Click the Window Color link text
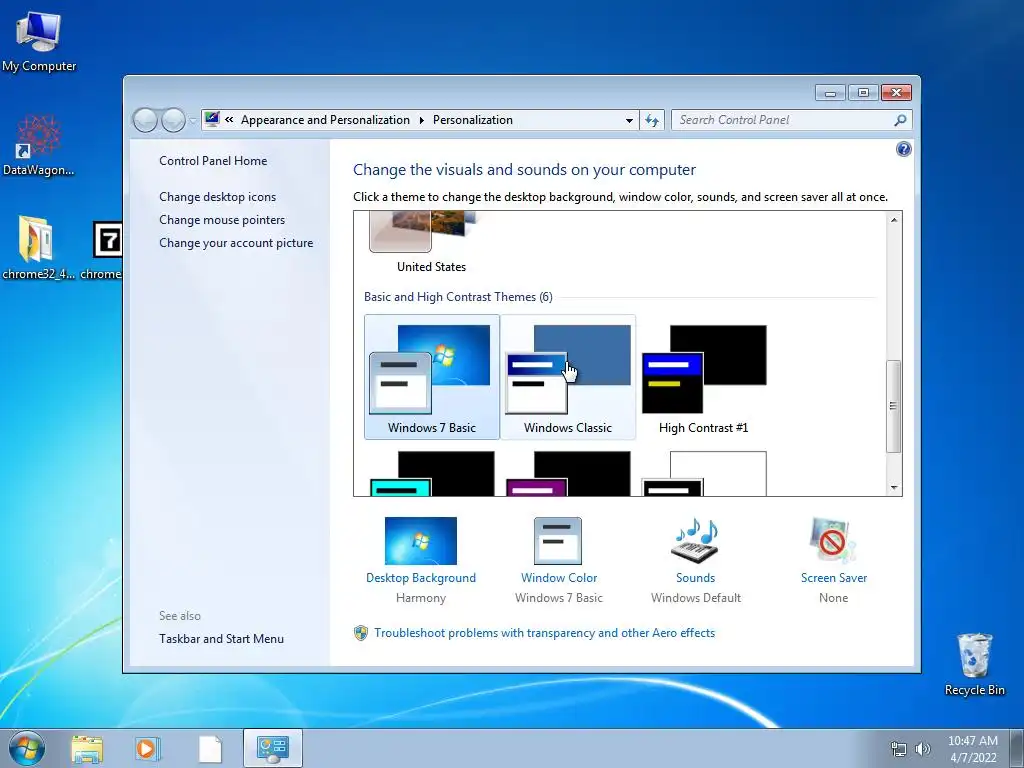1024x768 pixels. pyautogui.click(x=559, y=578)
